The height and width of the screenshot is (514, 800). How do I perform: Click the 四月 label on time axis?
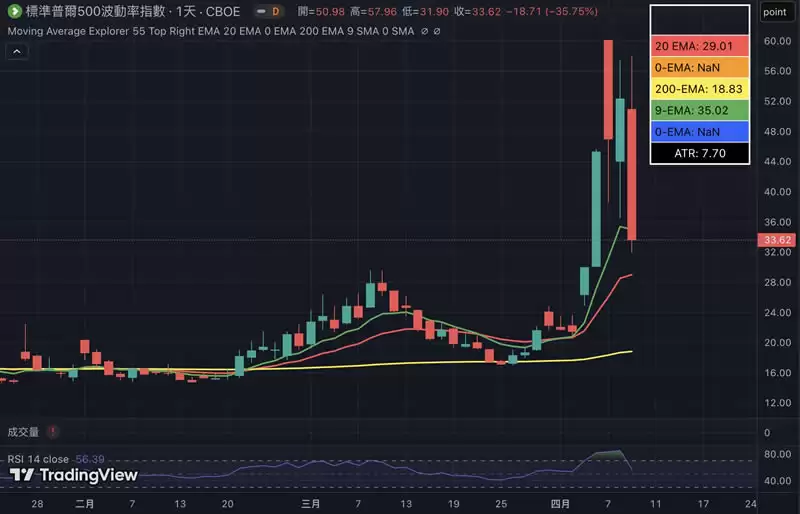click(560, 504)
